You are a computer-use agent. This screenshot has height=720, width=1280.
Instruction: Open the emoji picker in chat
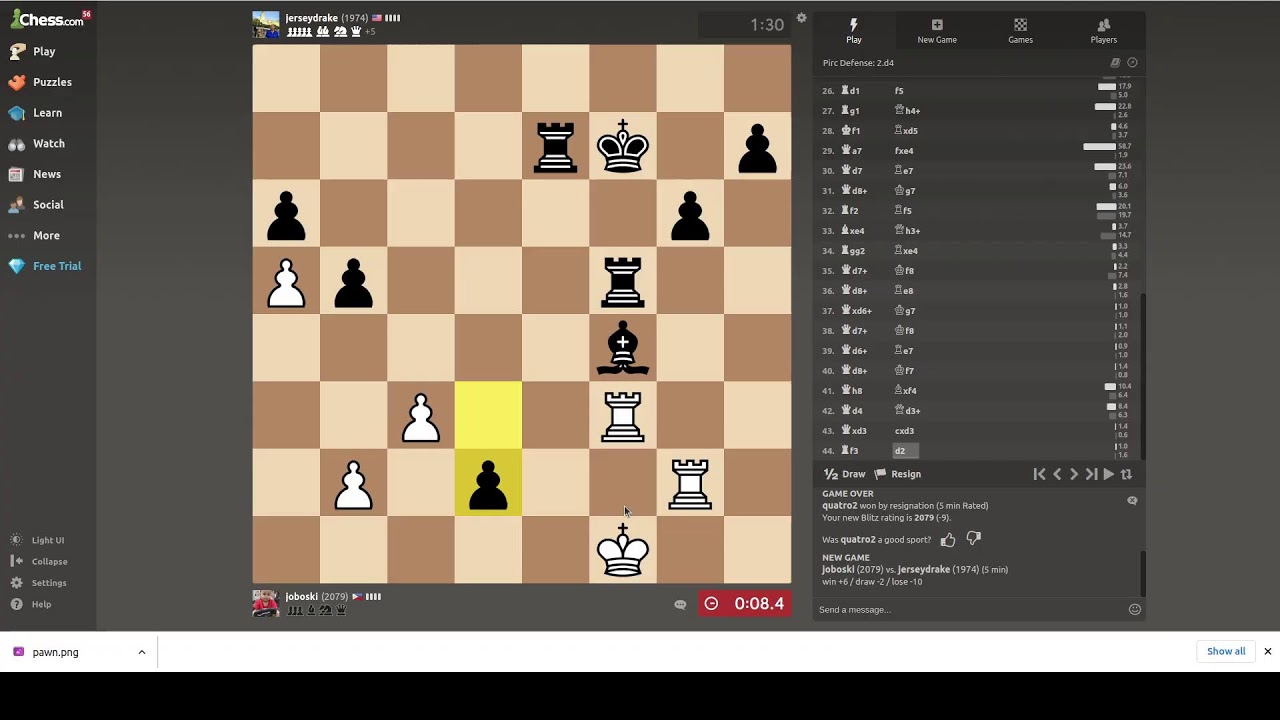[x=1135, y=610]
